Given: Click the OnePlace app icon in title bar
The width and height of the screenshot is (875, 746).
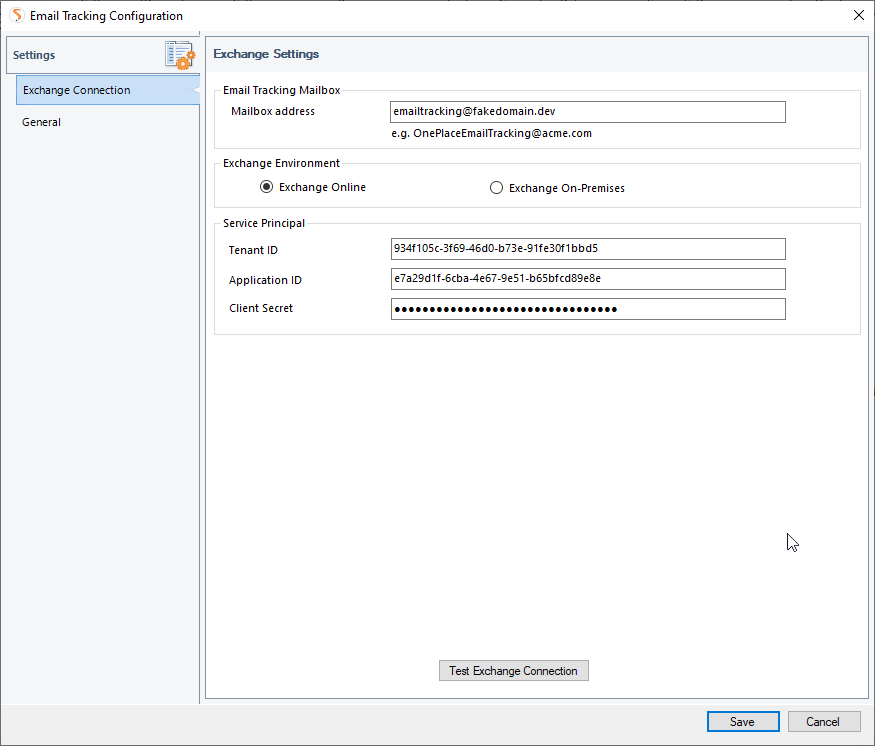Looking at the screenshot, I should [17, 16].
